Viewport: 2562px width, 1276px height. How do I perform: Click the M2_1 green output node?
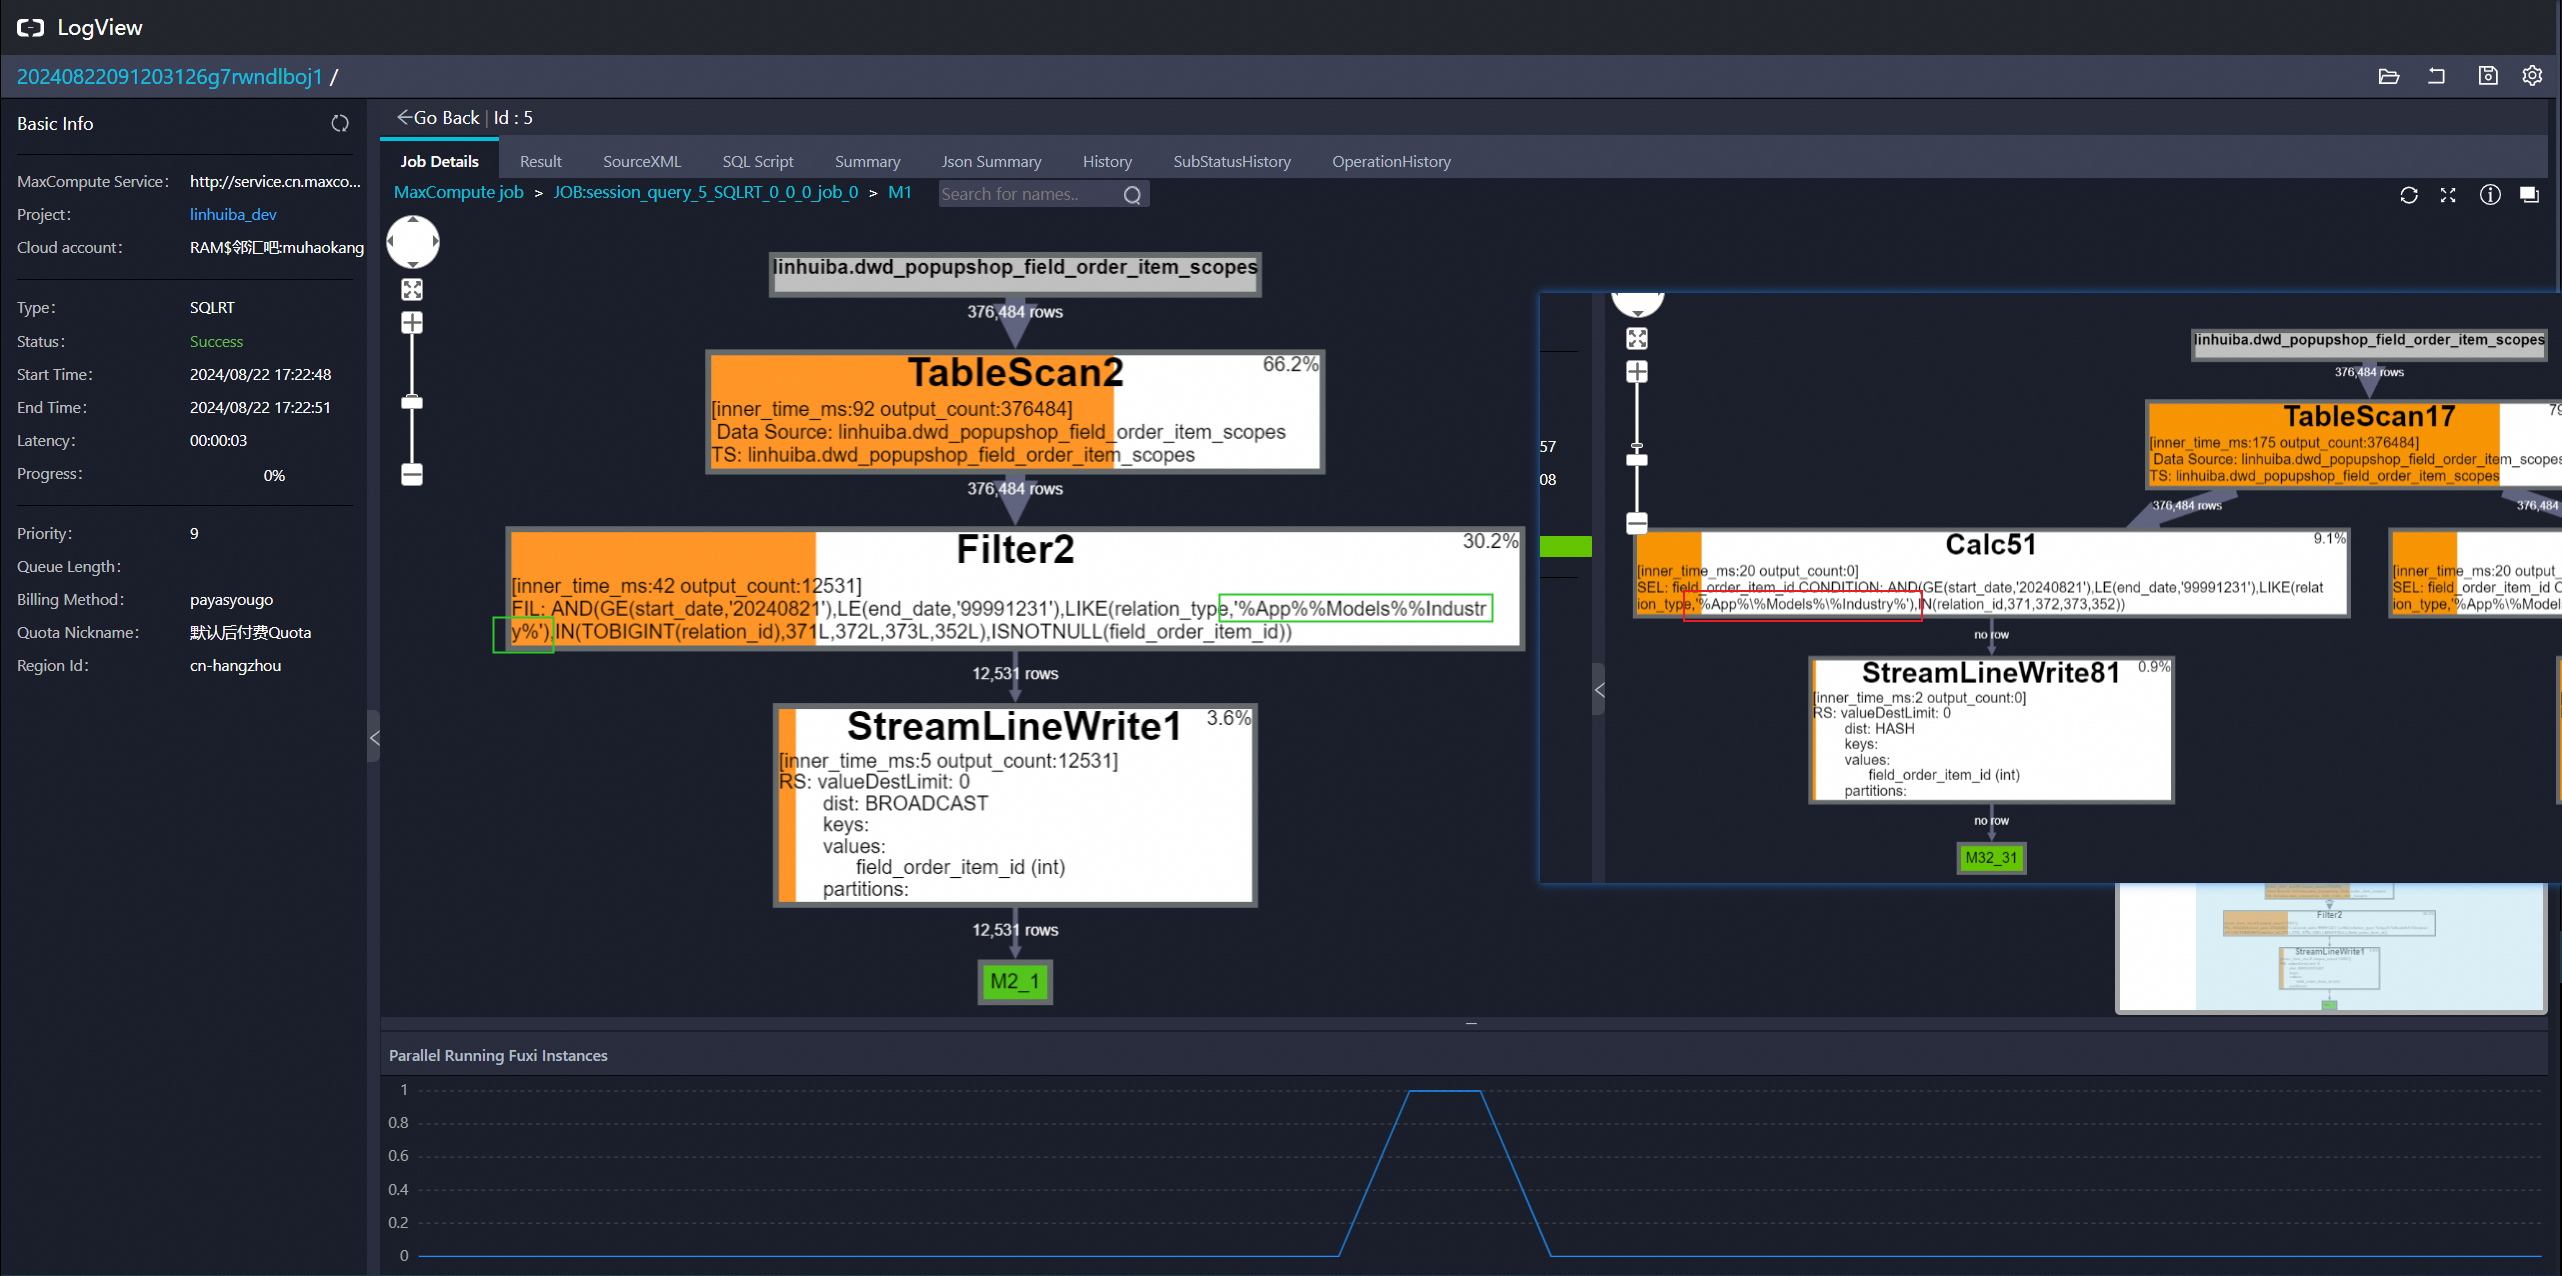(x=1015, y=981)
